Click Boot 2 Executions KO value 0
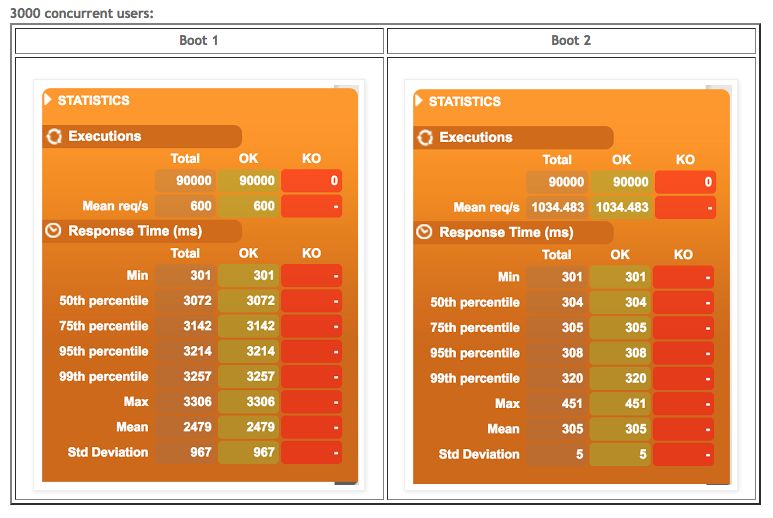The width and height of the screenshot is (773, 518). (685, 182)
